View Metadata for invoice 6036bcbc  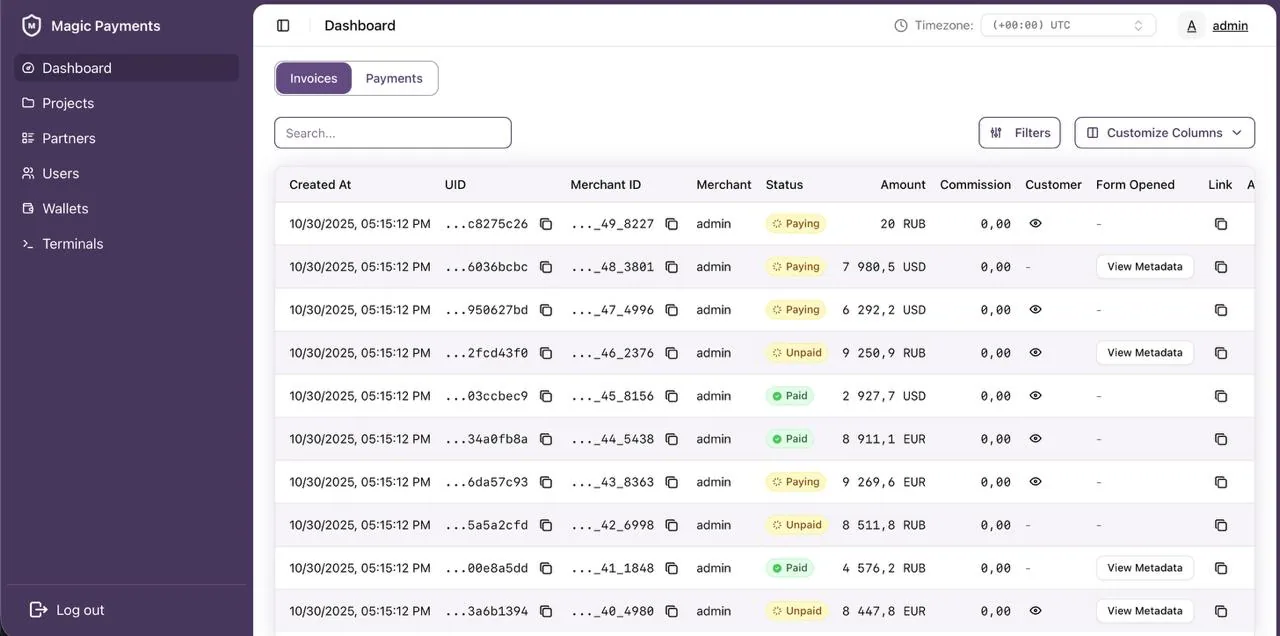pyautogui.click(x=1145, y=267)
